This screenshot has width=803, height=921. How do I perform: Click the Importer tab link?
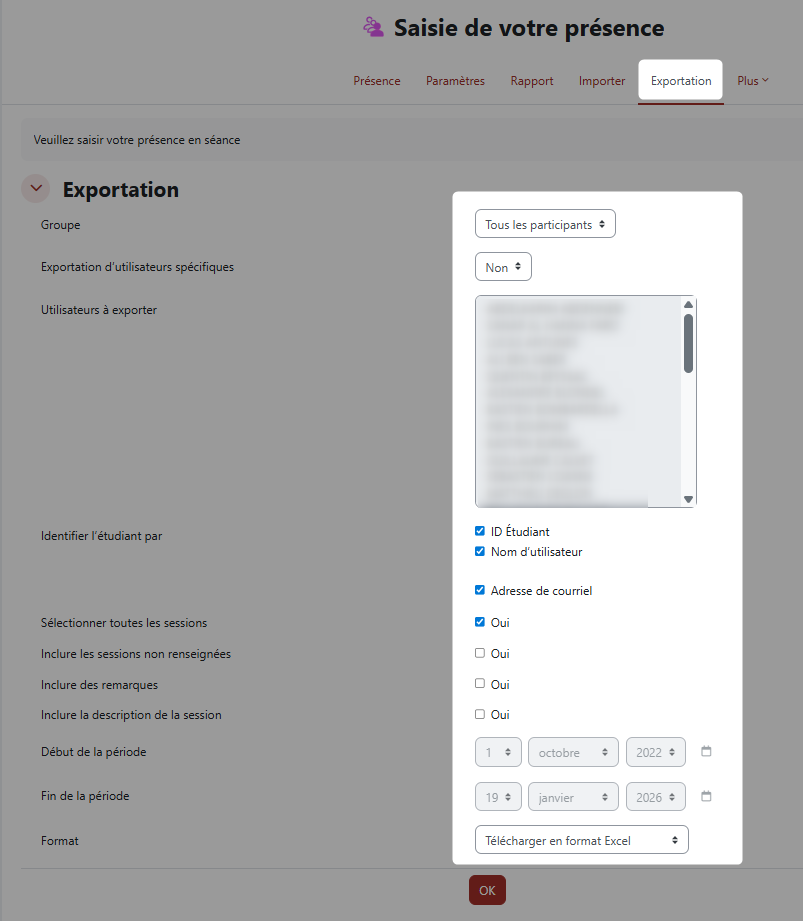pos(602,81)
